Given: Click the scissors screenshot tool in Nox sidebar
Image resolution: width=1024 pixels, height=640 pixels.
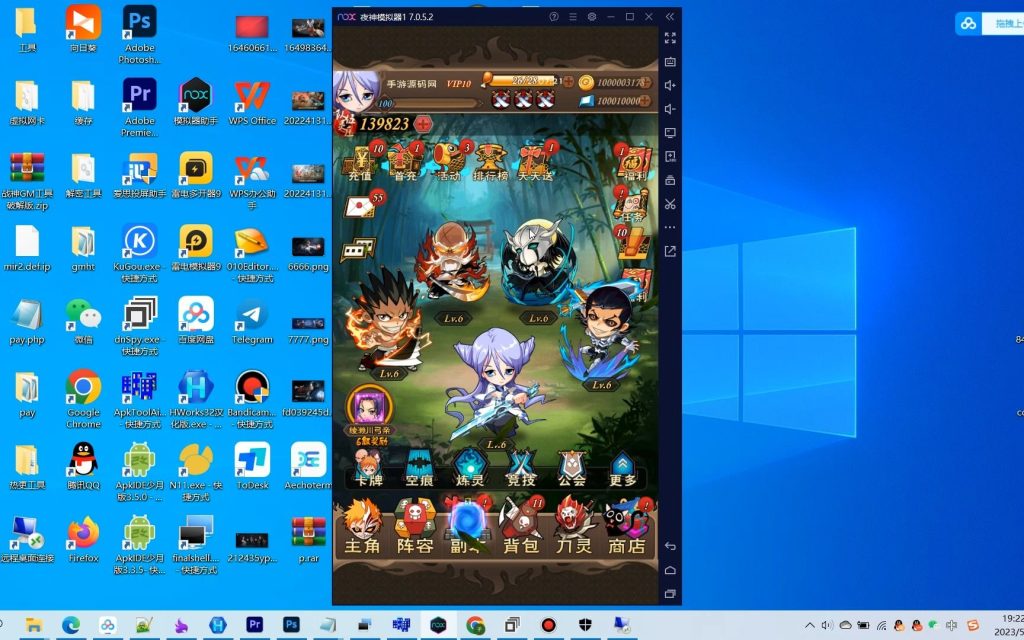Looking at the screenshot, I should pos(670,204).
